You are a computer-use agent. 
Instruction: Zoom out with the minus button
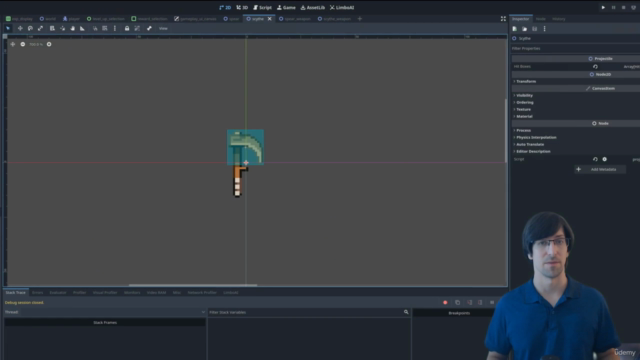(23, 44)
